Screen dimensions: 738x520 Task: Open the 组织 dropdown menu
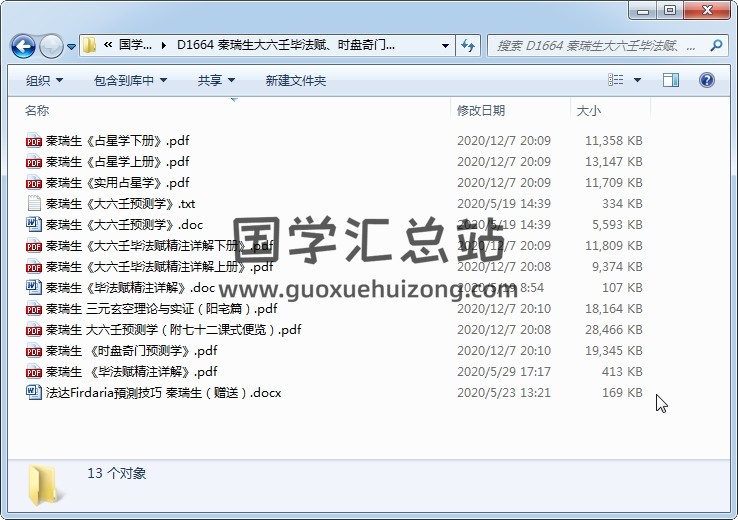tap(44, 80)
